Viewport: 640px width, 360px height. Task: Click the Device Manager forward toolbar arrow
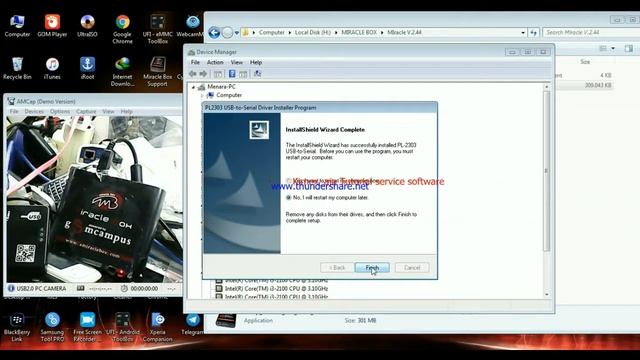(203, 74)
